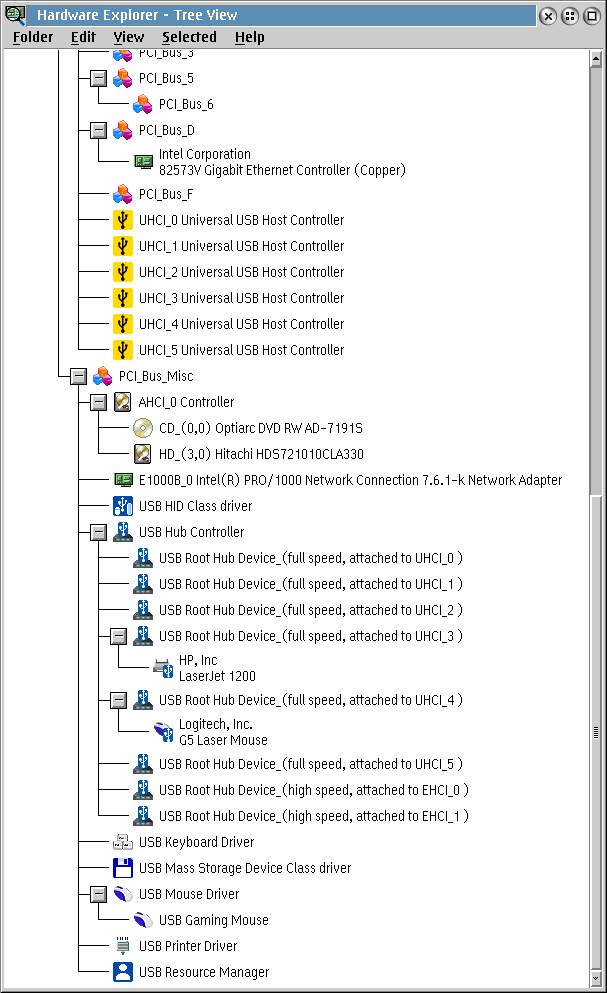
Task: Close the Hardware Explorer window
Action: coord(549,16)
